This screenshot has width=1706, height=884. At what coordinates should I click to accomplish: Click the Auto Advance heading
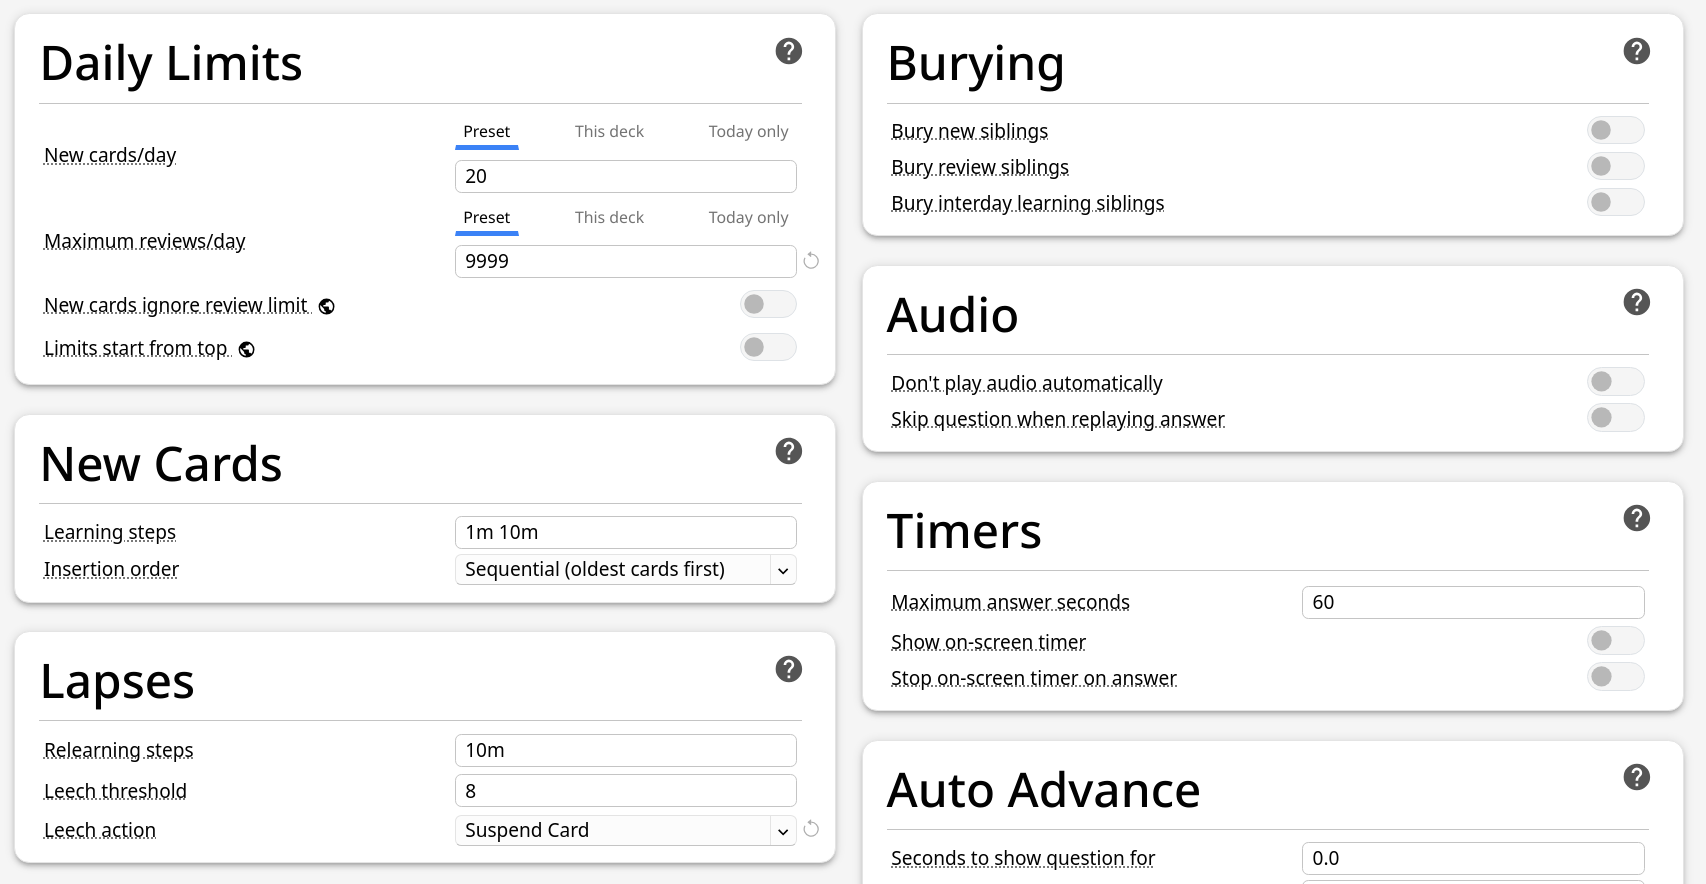1044,791
